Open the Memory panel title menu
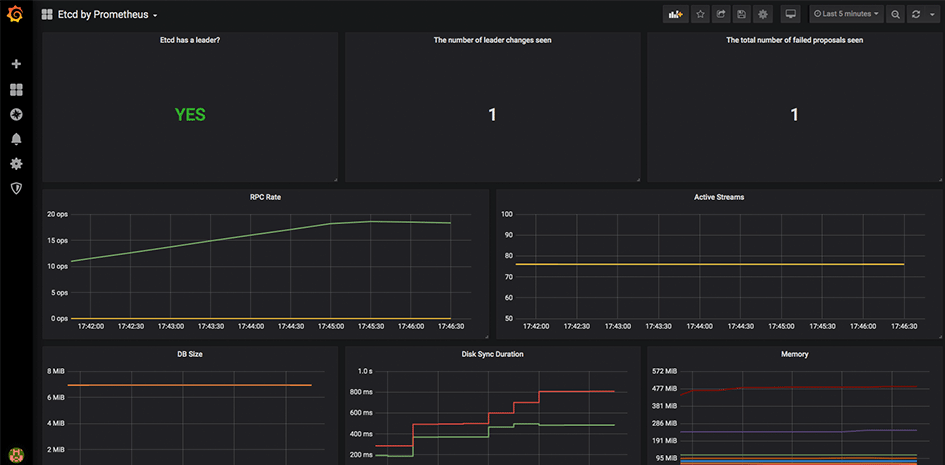Viewport: 945px width, 465px height. (794, 354)
